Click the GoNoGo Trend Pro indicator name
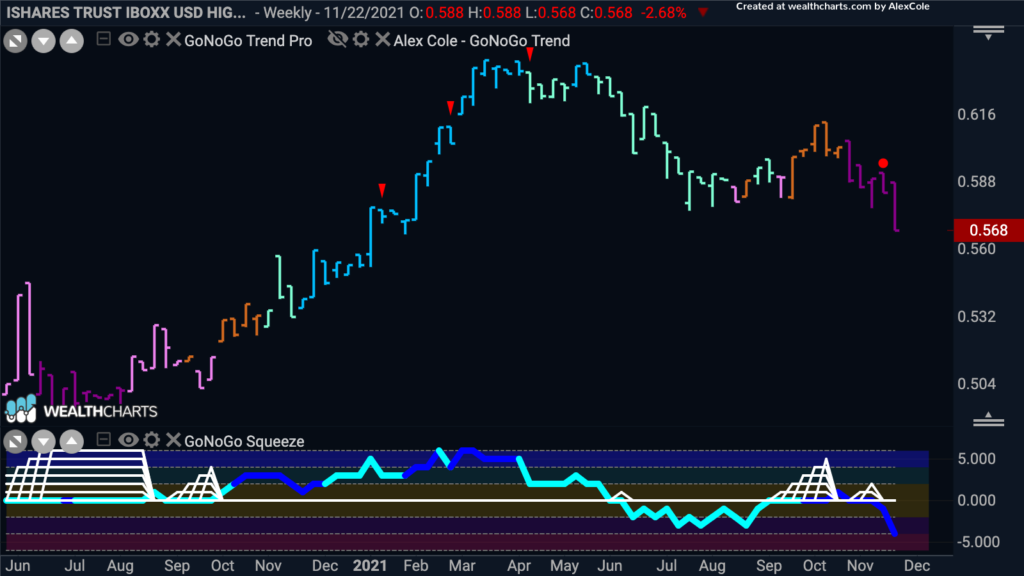Screen dimensions: 1024x576 pos(248,40)
